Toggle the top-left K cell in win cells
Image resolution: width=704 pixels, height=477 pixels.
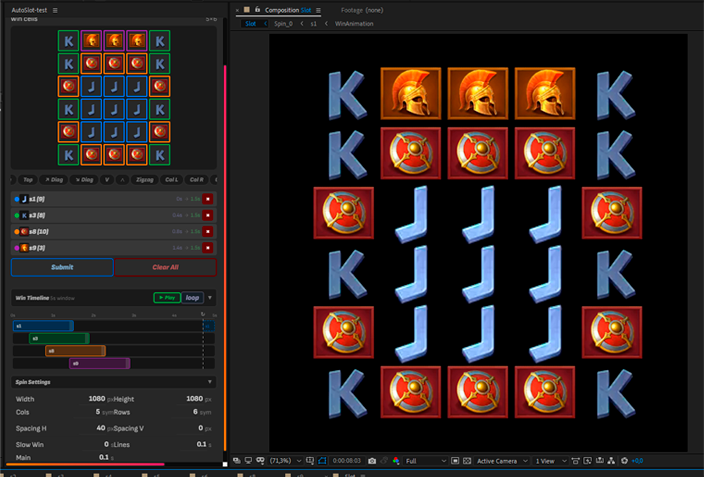click(68, 41)
